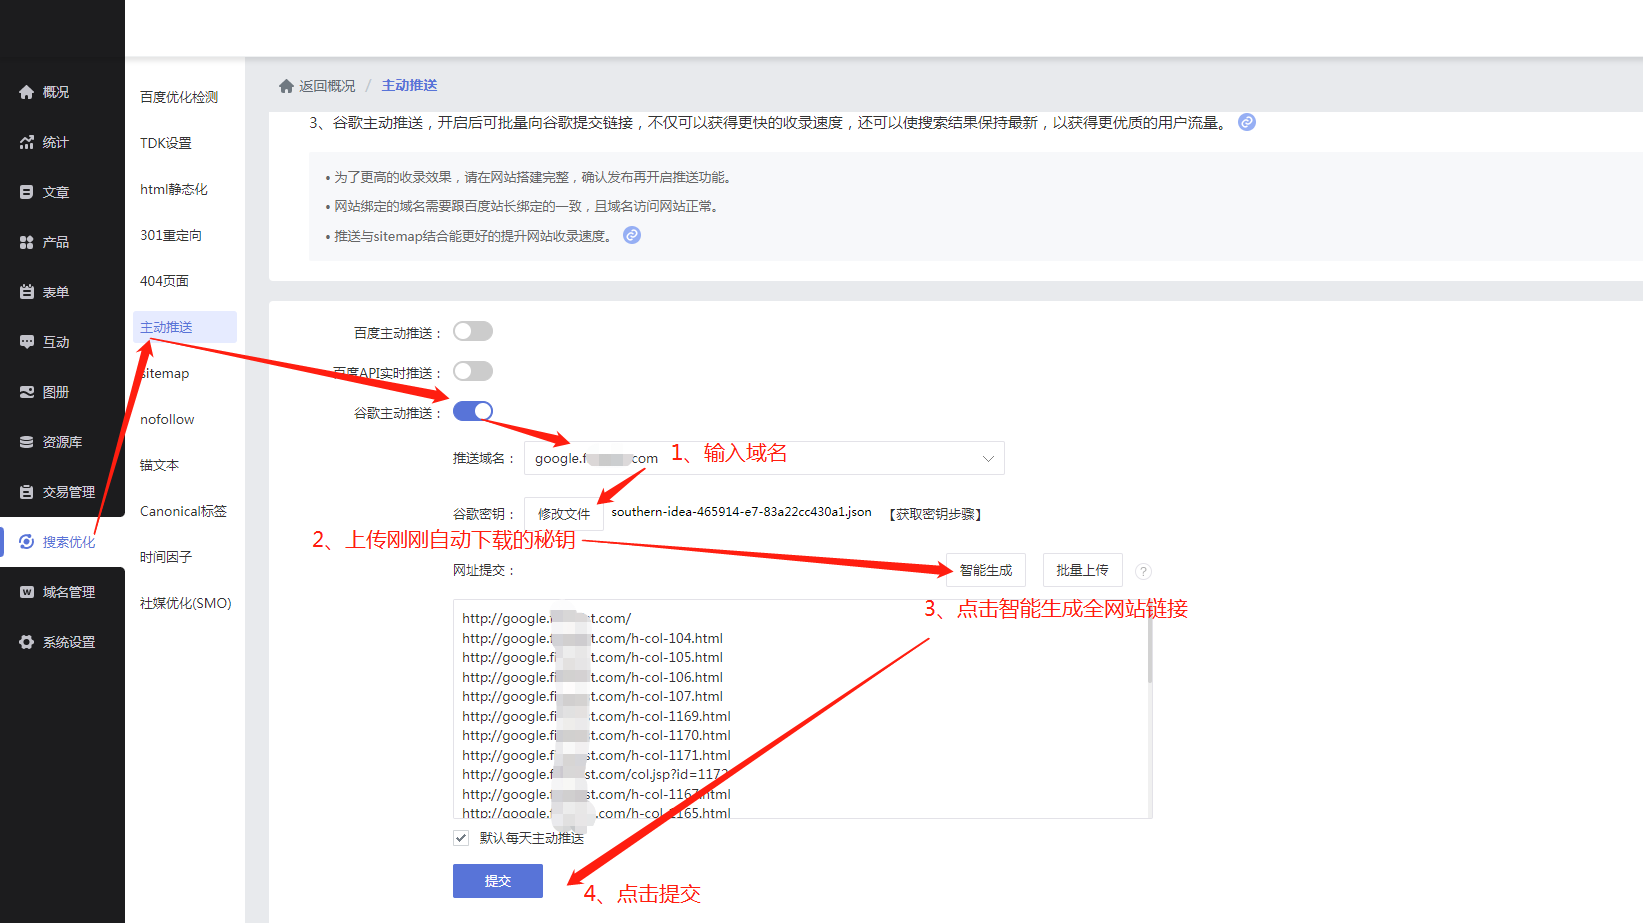Image resolution: width=1643 pixels, height=923 pixels.
Task: Click the question mark help icon
Action: pyautogui.click(x=1143, y=571)
